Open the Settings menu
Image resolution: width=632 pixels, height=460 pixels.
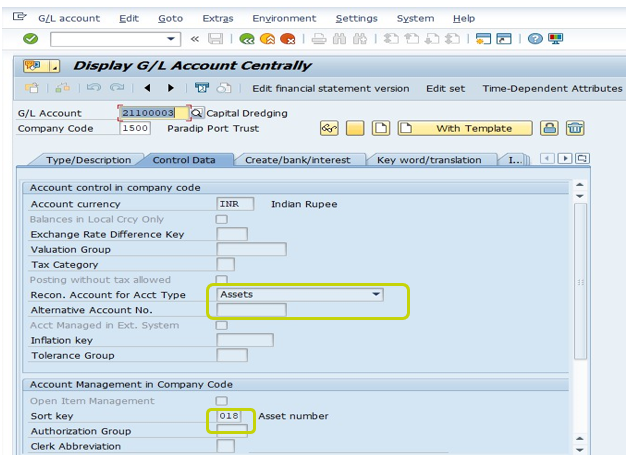pyautogui.click(x=357, y=19)
